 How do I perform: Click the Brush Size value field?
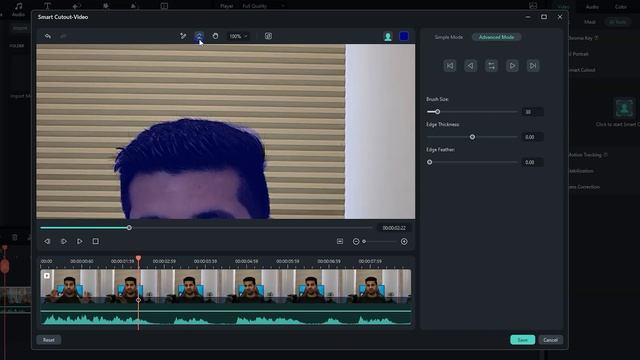[532, 112]
